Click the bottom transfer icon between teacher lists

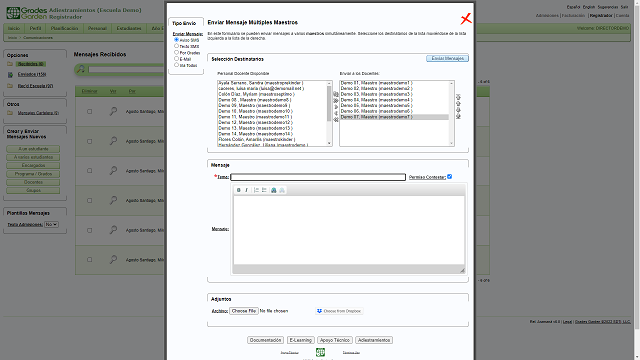click(336, 120)
